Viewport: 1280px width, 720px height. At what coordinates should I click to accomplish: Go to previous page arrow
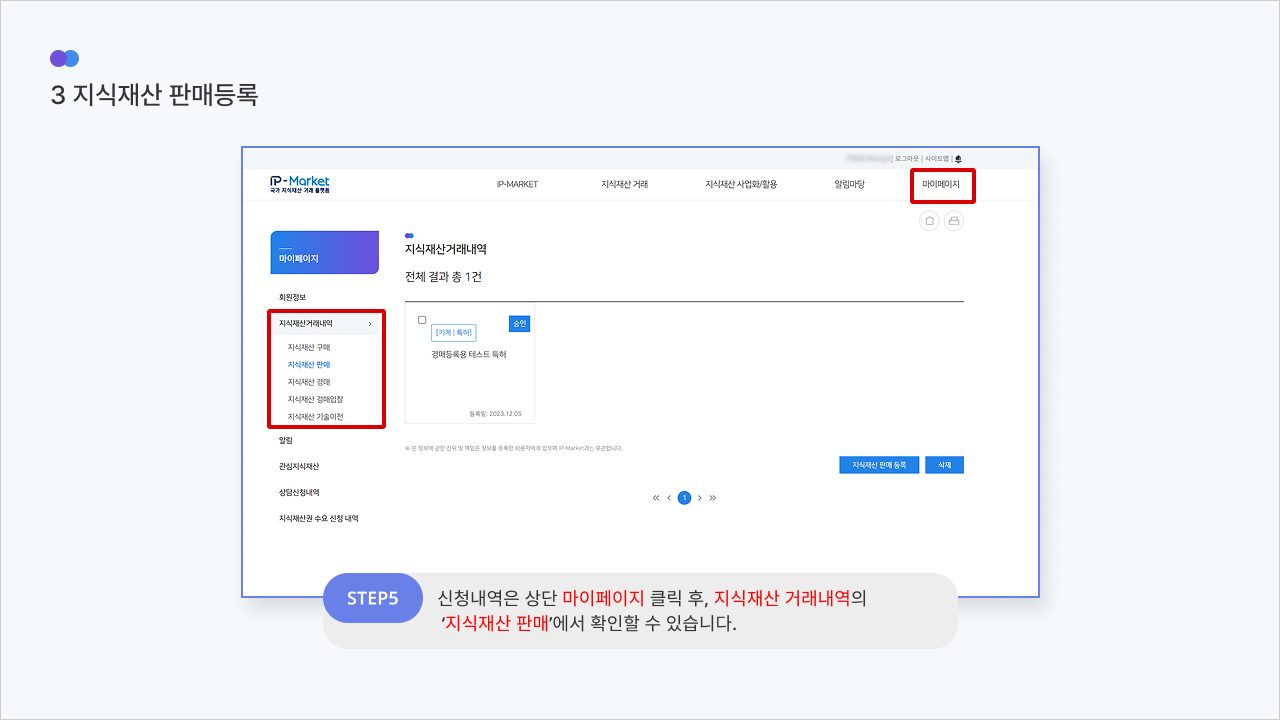pos(669,498)
